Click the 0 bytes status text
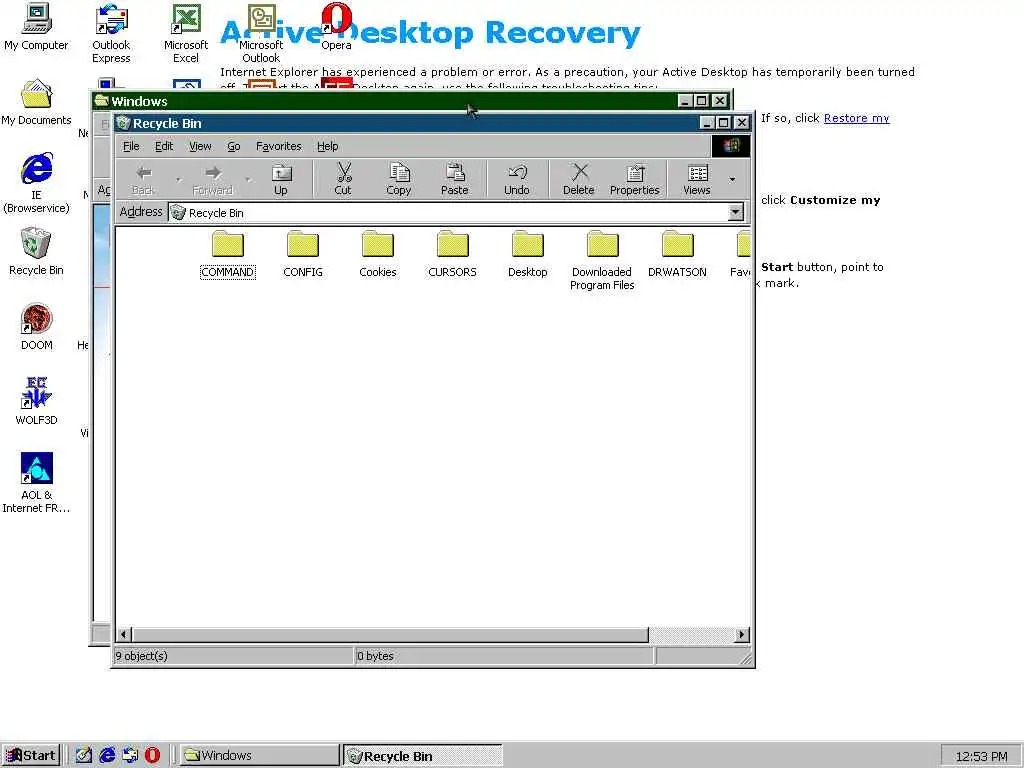Screen dimensions: 1024x768 [x=376, y=656]
